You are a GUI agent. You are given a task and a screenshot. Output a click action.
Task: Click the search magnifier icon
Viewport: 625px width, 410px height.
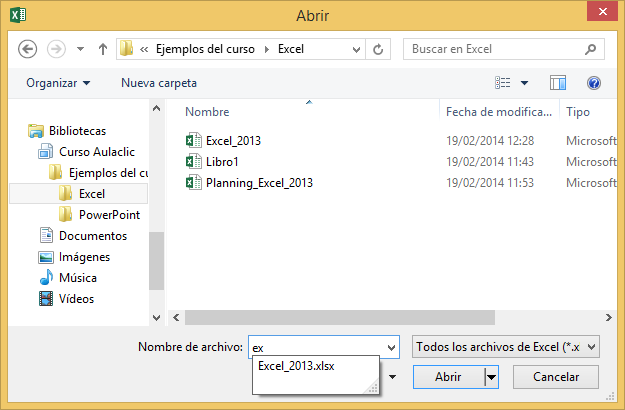pos(591,48)
